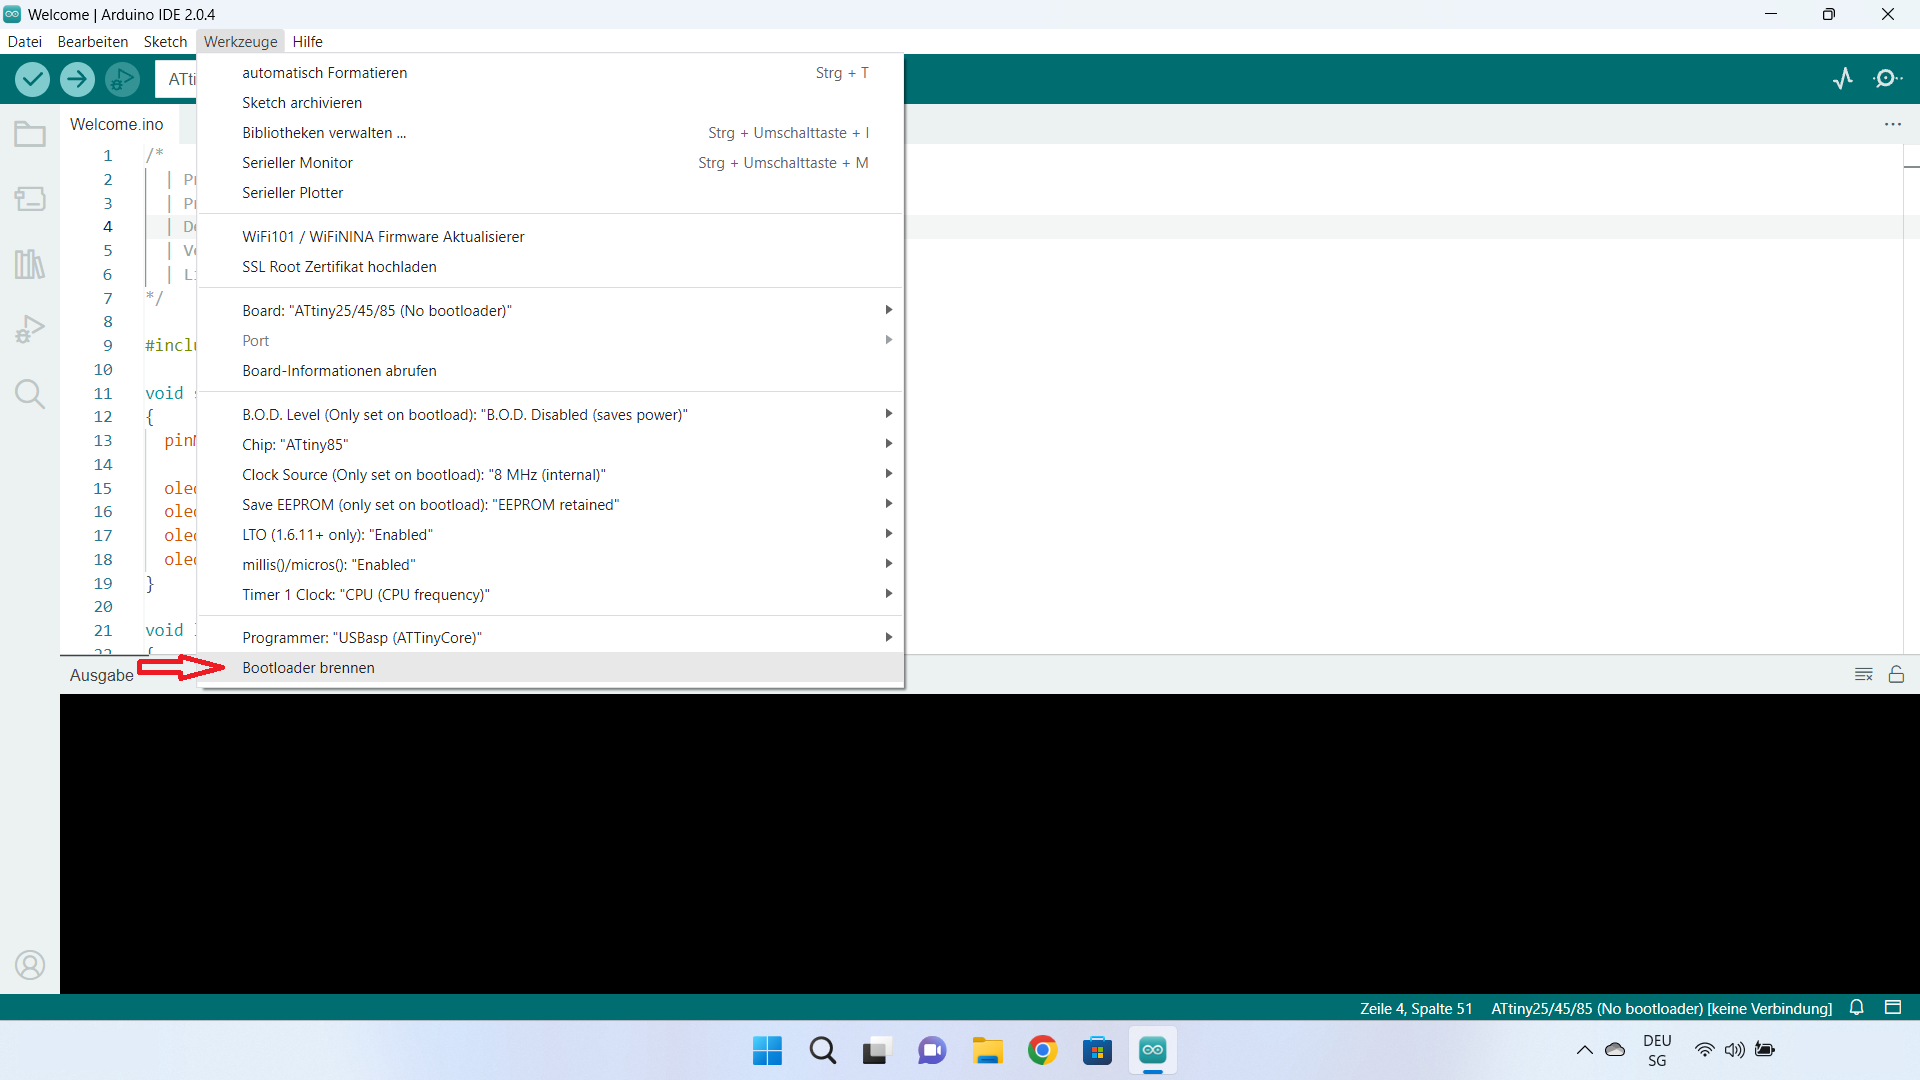Click the Verify sketch checkmark button
The image size is (1920, 1080).
(x=32, y=79)
